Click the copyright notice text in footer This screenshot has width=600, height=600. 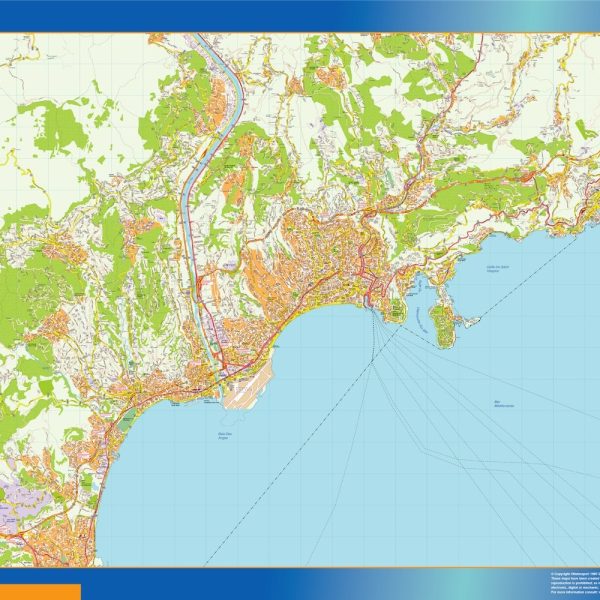(575, 582)
